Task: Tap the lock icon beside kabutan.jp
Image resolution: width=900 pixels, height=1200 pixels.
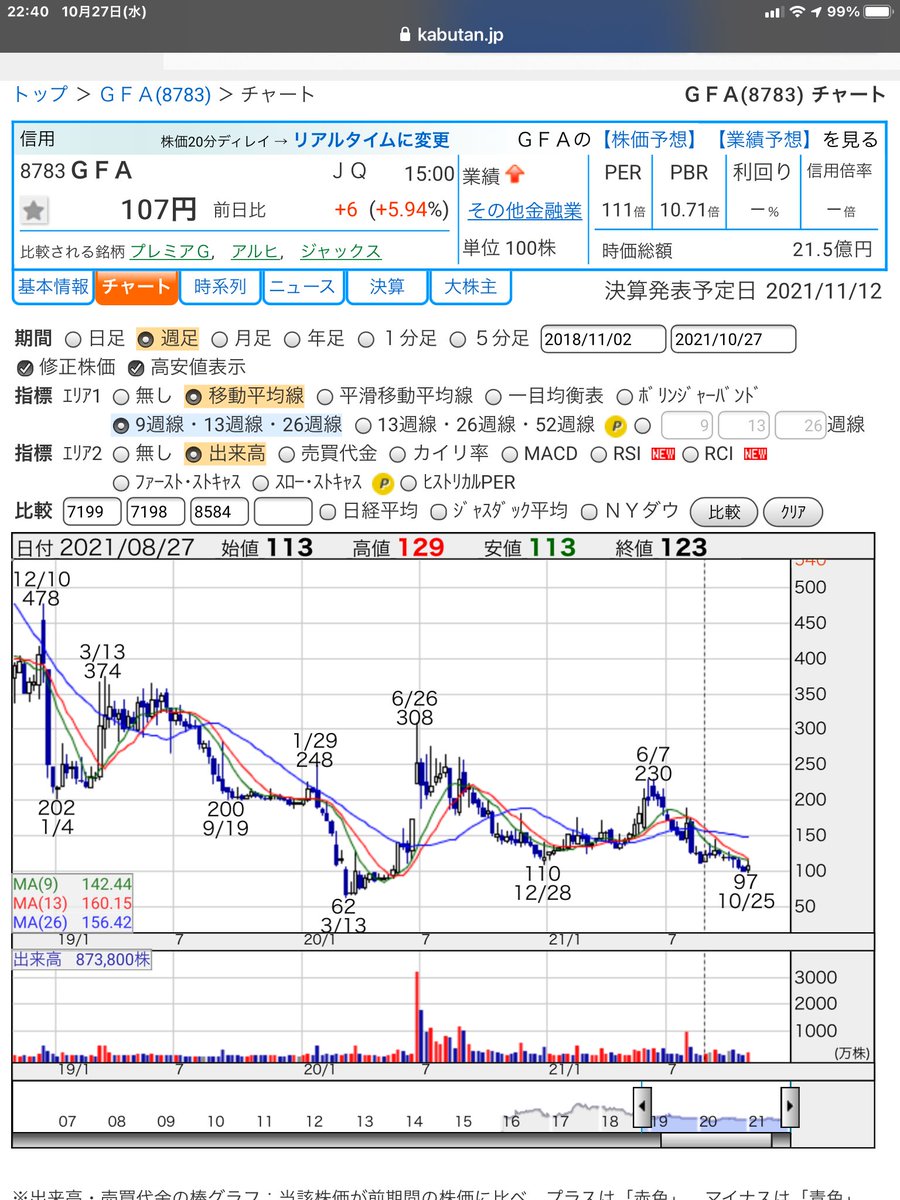Action: 405,35
